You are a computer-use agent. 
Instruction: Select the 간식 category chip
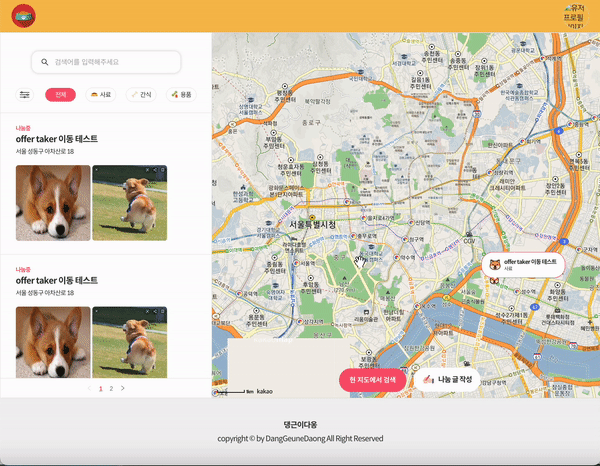(x=141, y=95)
